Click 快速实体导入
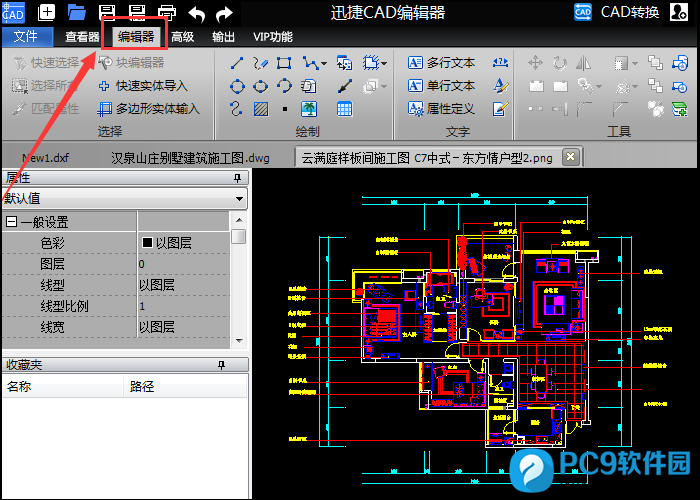 tap(143, 86)
